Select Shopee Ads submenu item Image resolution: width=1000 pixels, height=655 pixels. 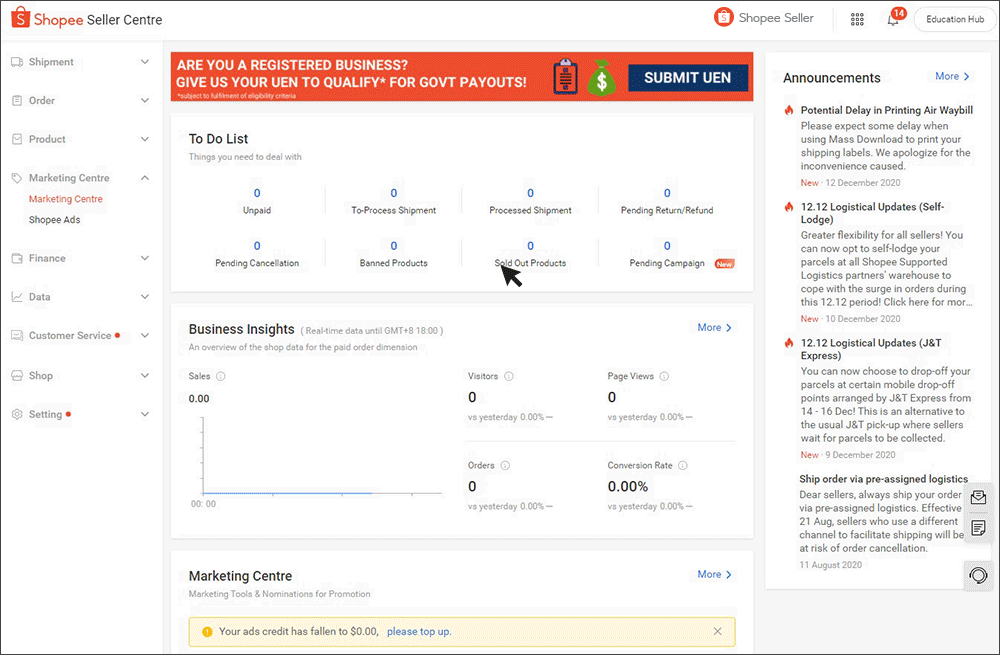pyautogui.click(x=54, y=219)
